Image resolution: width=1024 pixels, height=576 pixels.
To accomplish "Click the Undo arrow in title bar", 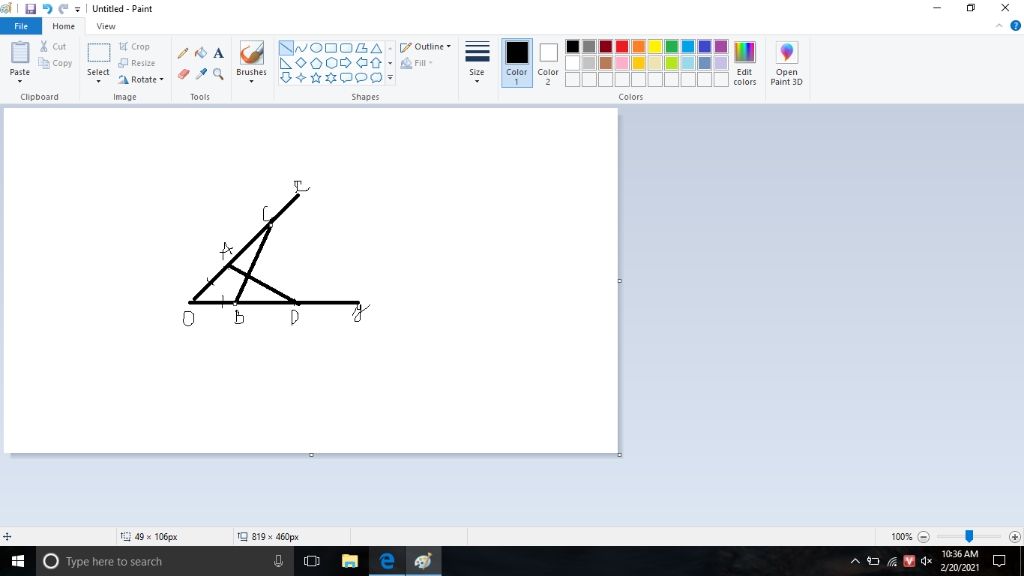I will (x=47, y=8).
